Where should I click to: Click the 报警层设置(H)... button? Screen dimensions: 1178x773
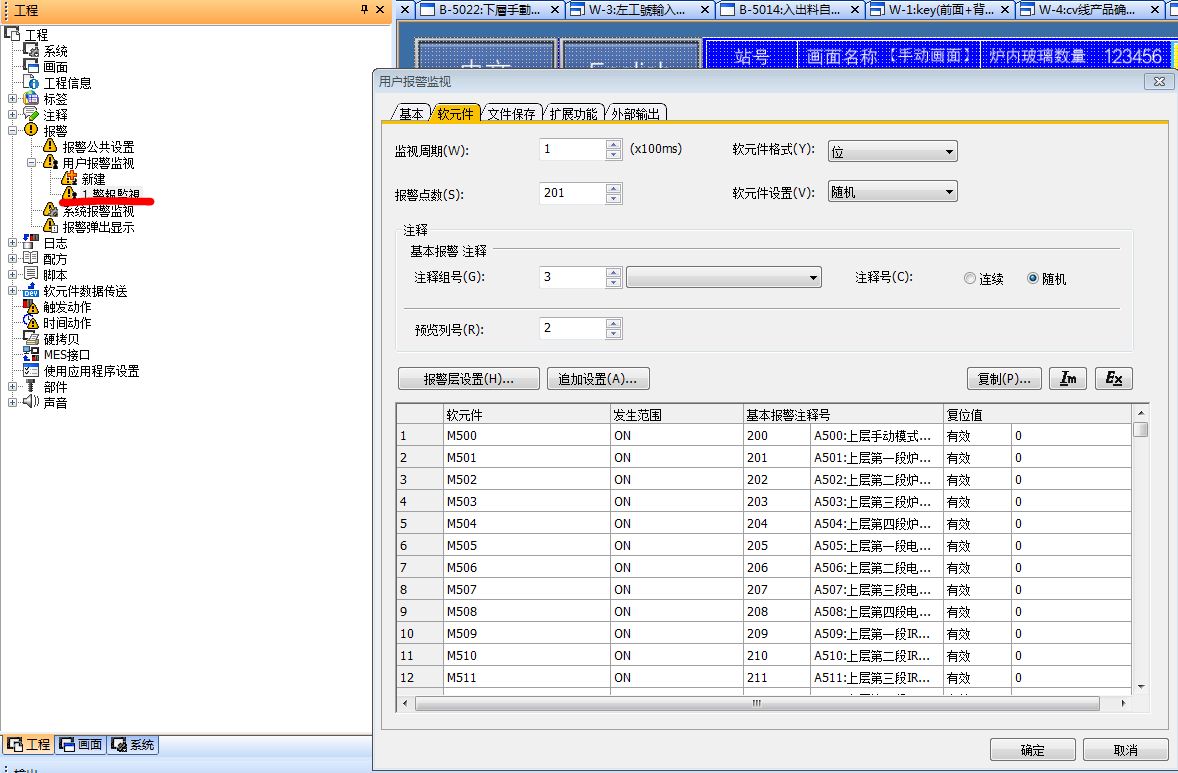468,379
